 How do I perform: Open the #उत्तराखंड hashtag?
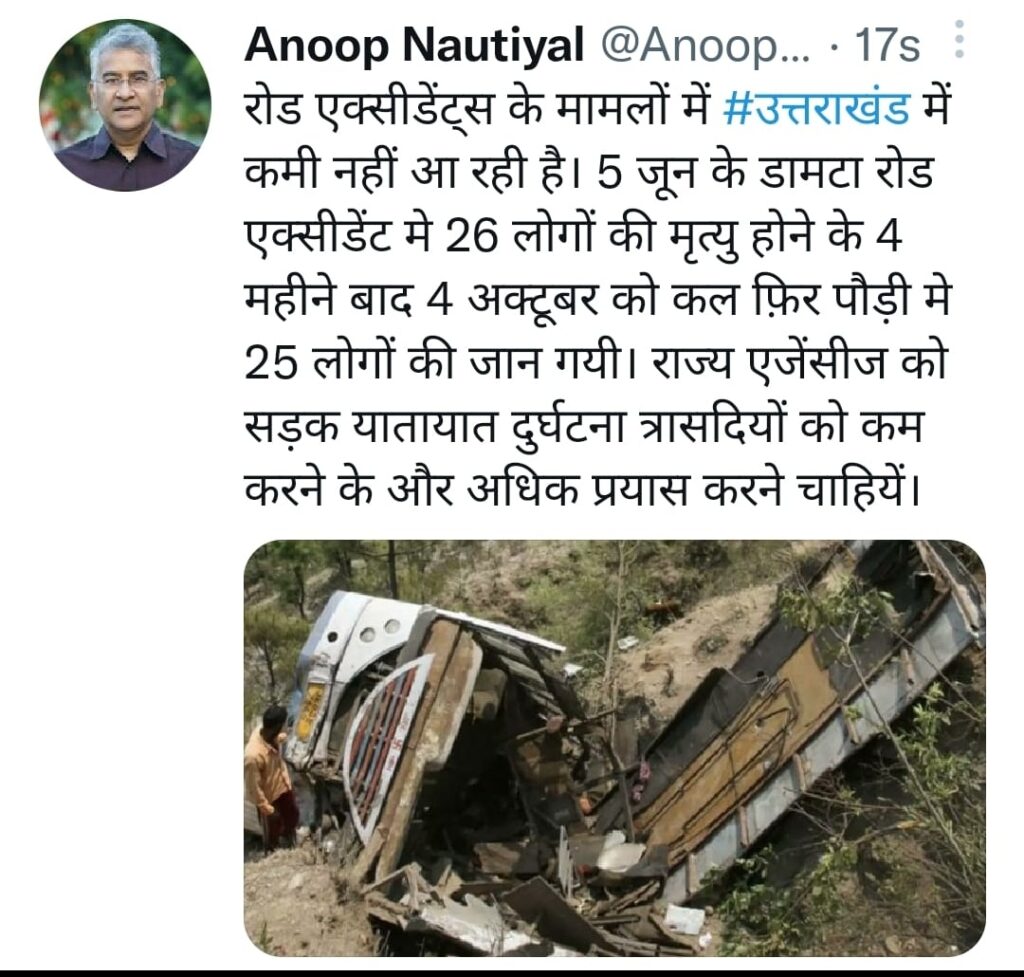click(x=816, y=110)
